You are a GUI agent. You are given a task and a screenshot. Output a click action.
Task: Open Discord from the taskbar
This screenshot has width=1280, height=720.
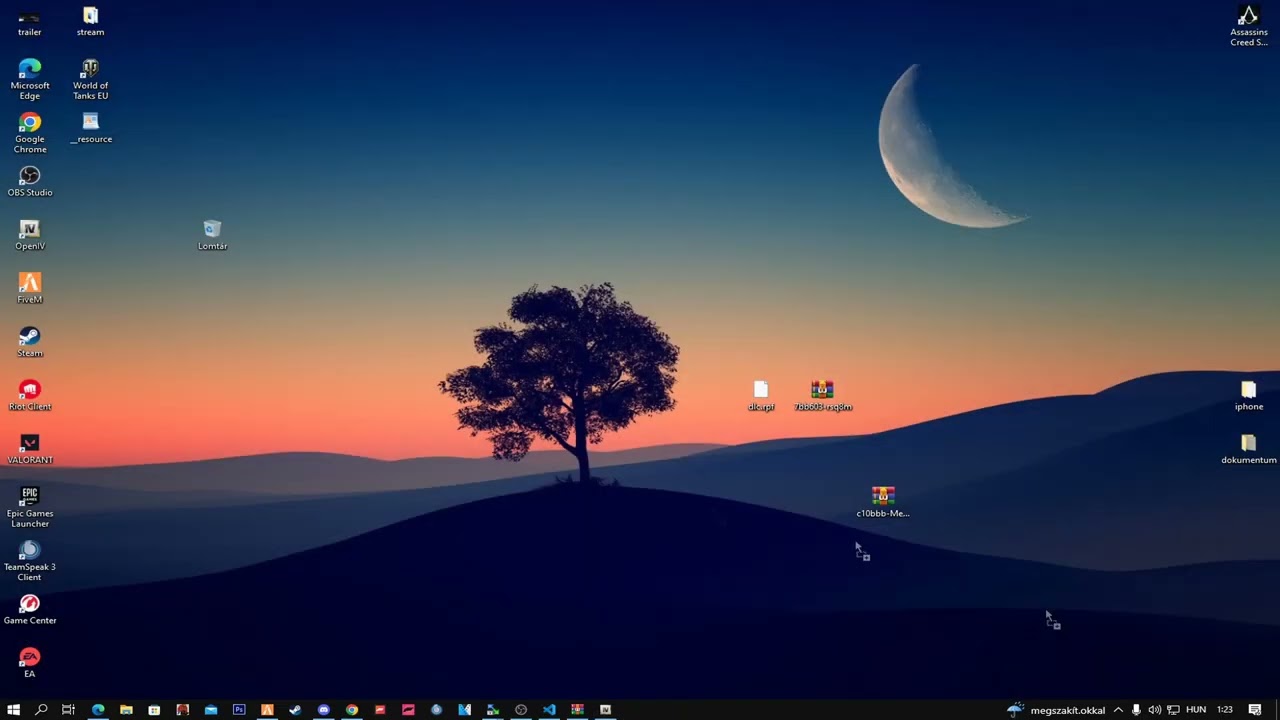[x=324, y=710]
